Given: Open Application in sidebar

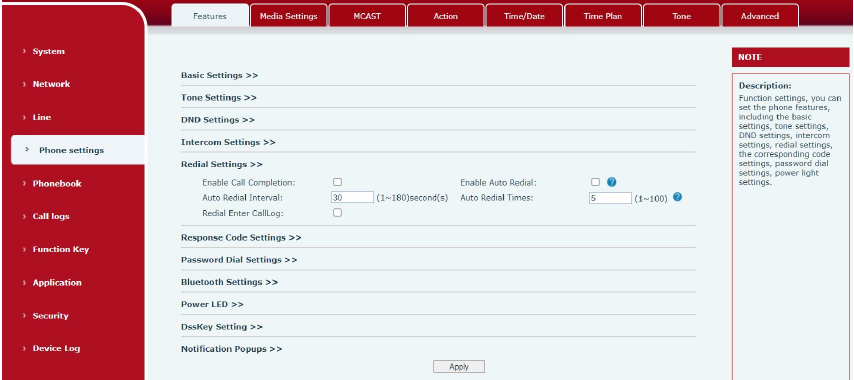Looking at the screenshot, I should click(57, 283).
